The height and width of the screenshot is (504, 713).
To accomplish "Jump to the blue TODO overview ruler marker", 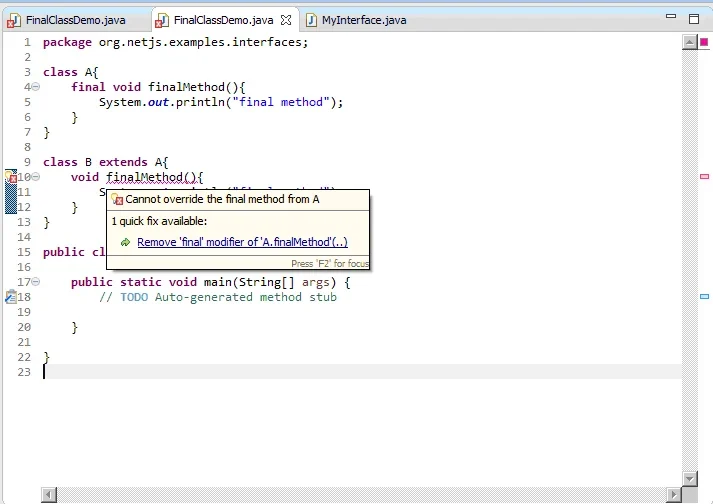I will 704,297.
